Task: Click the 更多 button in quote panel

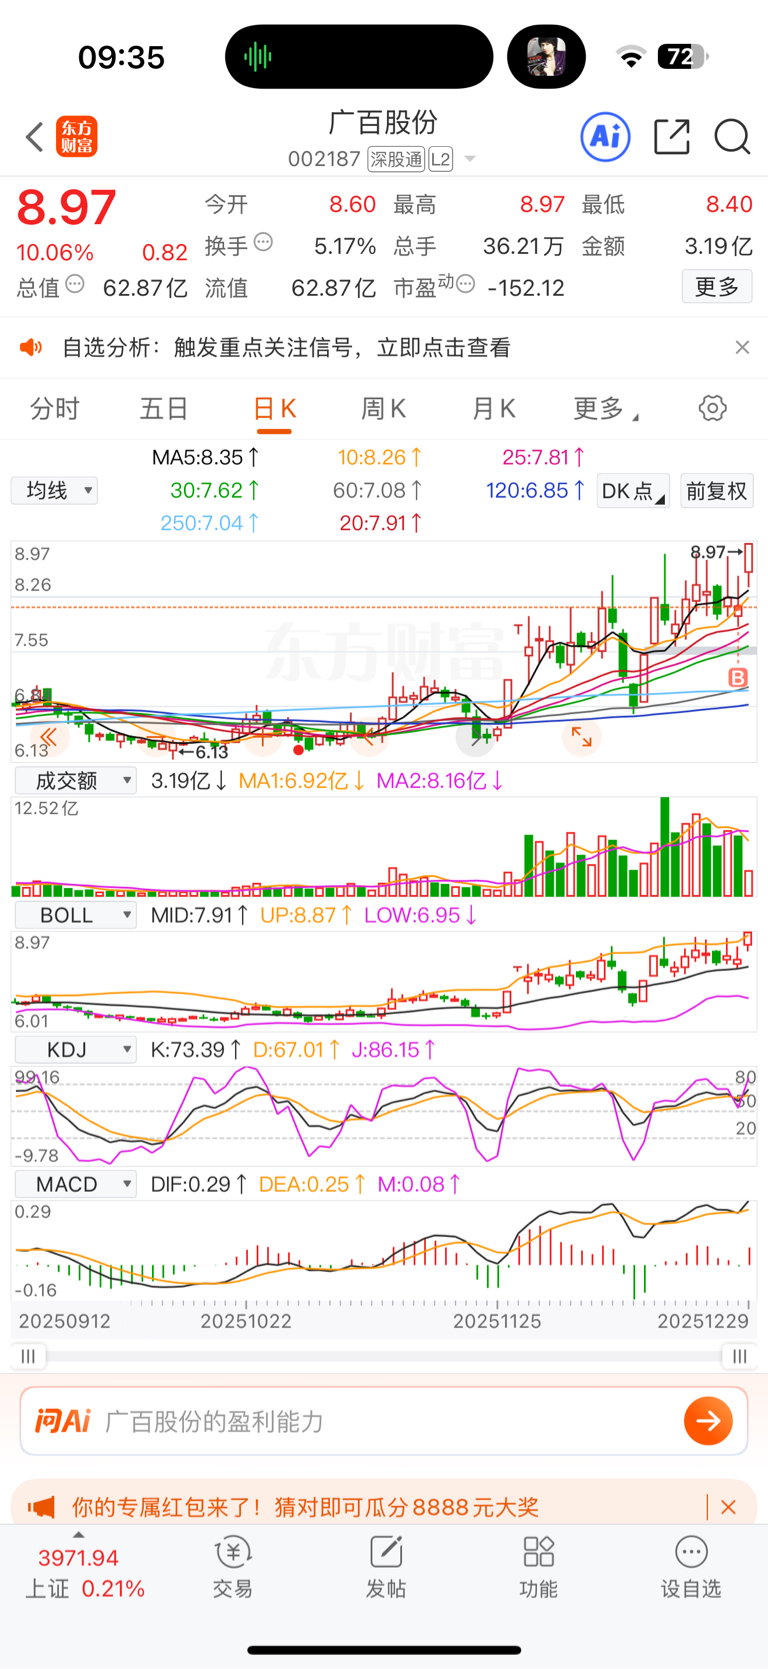Action: click(x=717, y=287)
